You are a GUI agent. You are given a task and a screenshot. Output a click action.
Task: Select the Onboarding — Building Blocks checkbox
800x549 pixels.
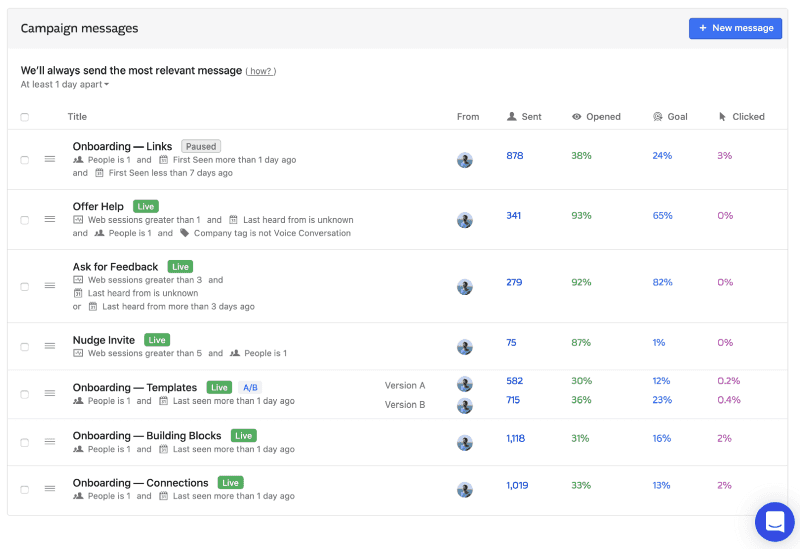(x=25, y=442)
